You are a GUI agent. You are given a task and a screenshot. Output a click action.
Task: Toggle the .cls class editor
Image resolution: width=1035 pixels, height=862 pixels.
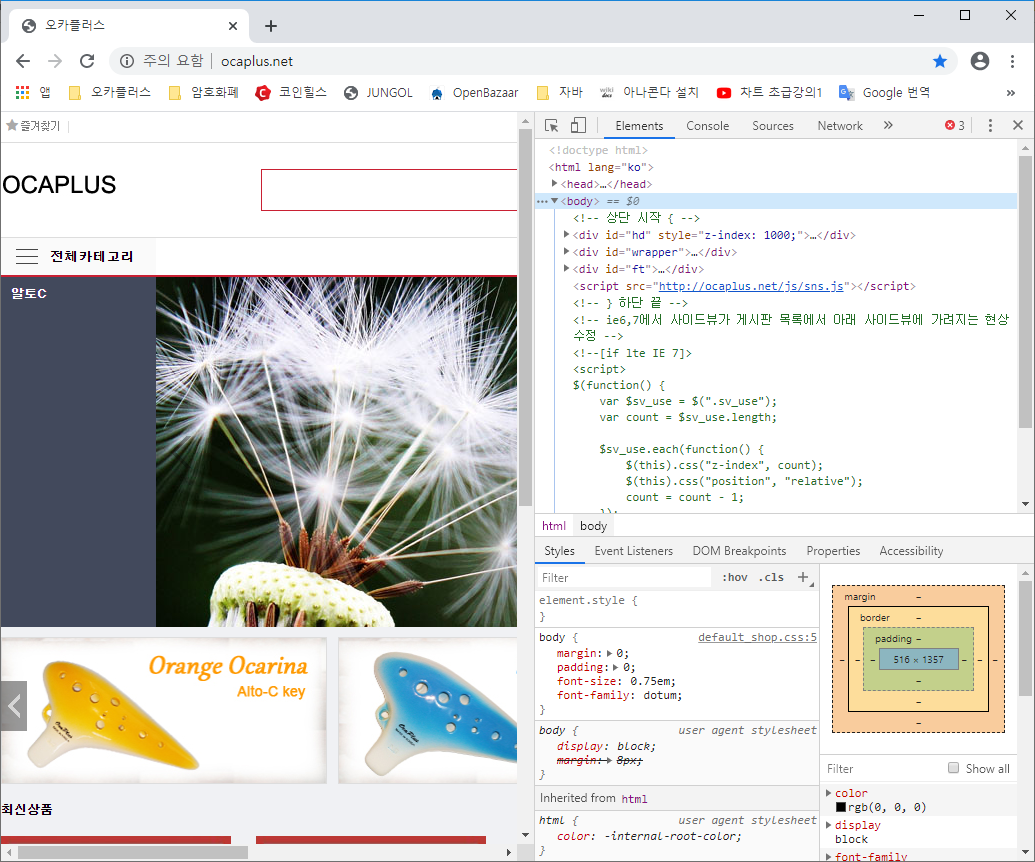[771, 578]
